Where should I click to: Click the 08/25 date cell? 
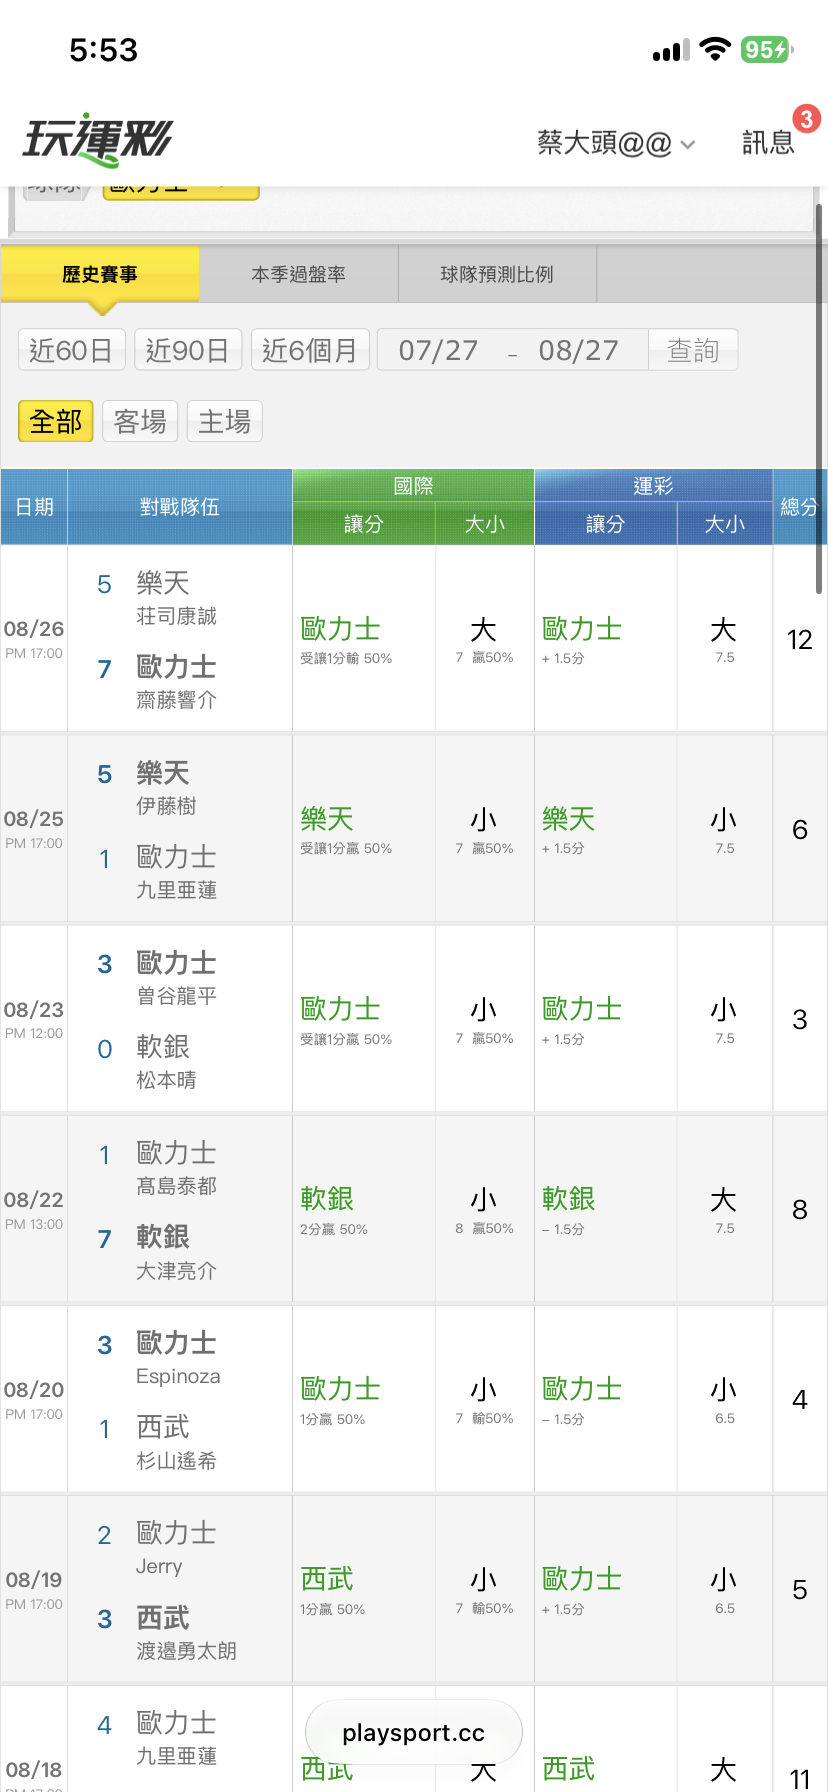coord(34,828)
